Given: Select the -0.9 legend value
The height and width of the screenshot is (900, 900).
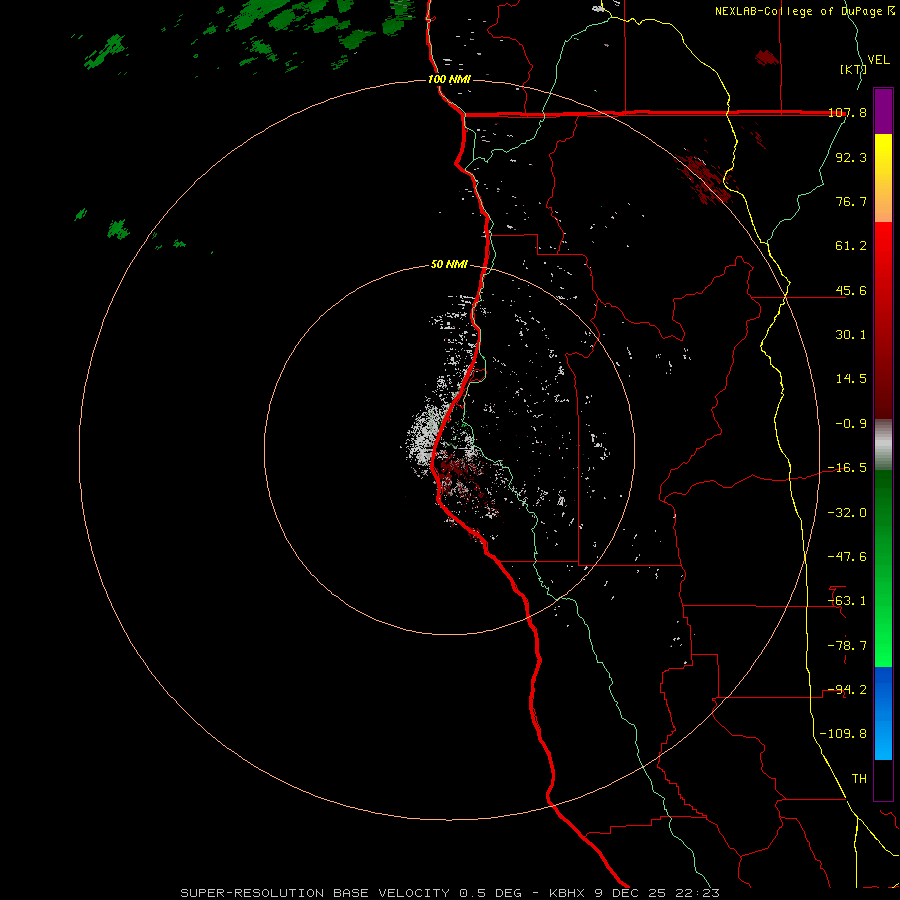Looking at the screenshot, I should point(851,424).
